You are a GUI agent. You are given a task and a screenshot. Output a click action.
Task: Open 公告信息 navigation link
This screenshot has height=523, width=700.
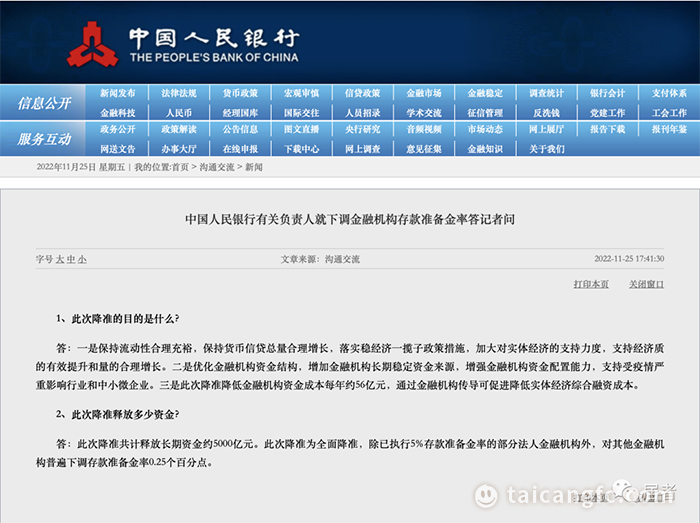pyautogui.click(x=240, y=129)
